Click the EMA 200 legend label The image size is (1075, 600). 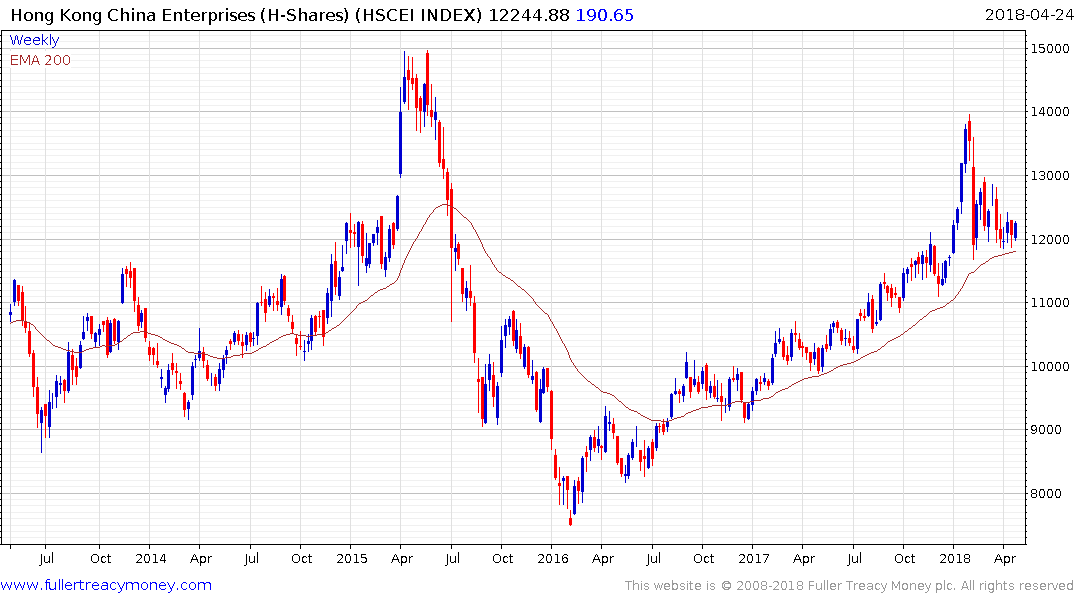(x=40, y=59)
